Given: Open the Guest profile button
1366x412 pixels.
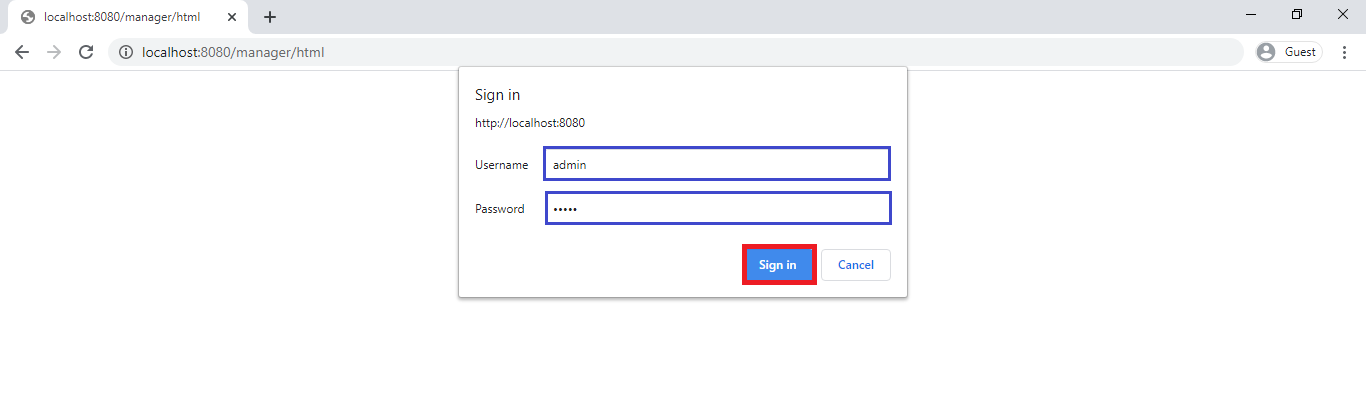Looking at the screenshot, I should coord(1289,52).
